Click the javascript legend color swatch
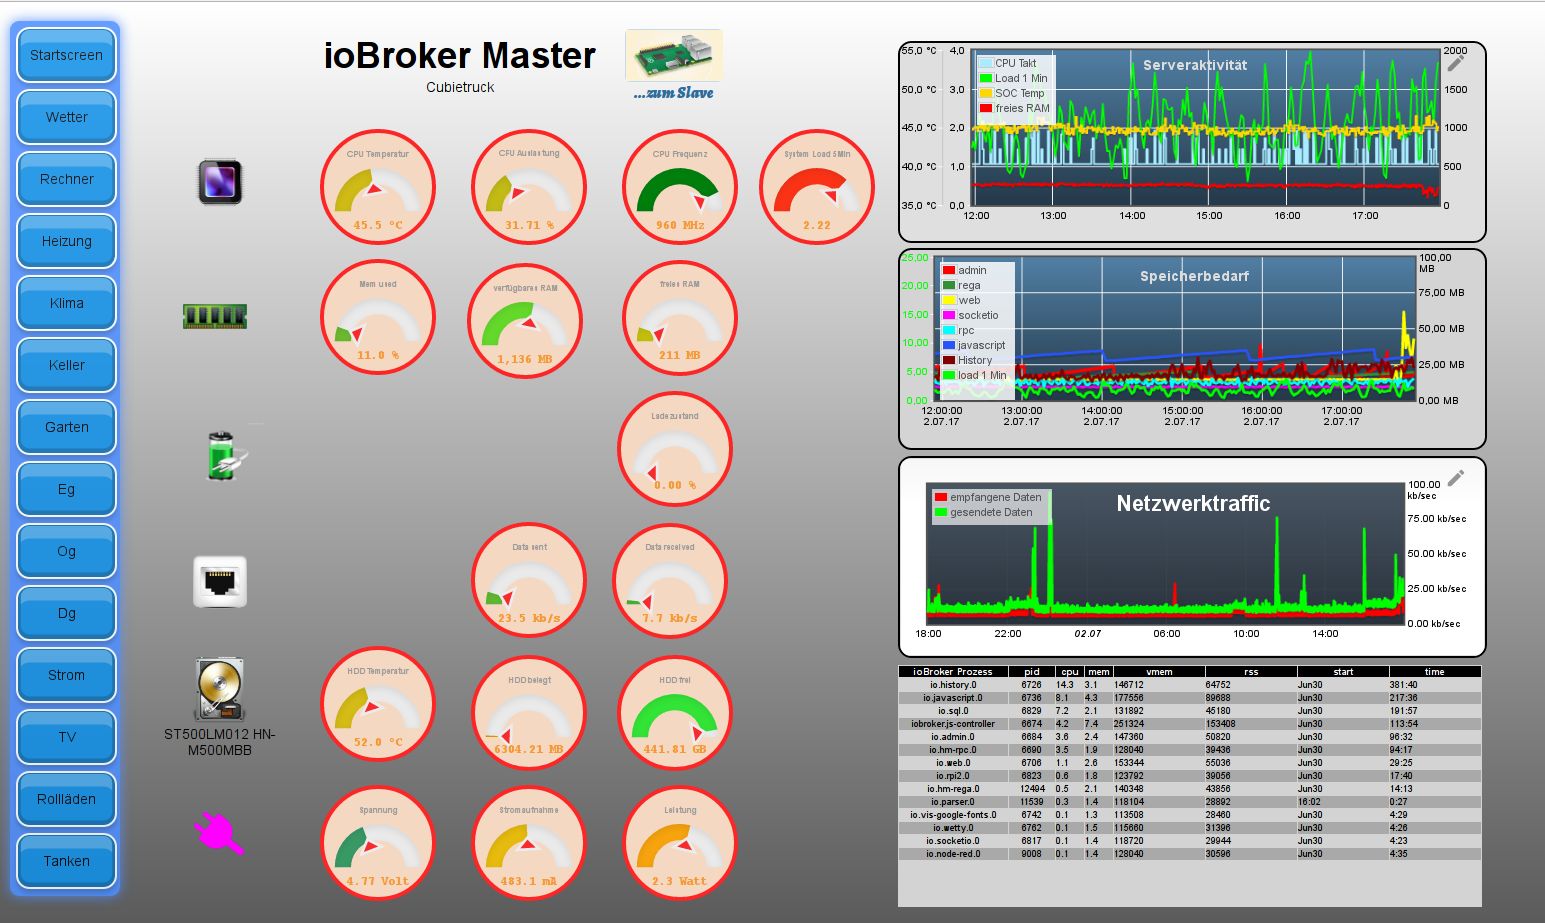This screenshot has height=923, width=1545. tap(949, 345)
